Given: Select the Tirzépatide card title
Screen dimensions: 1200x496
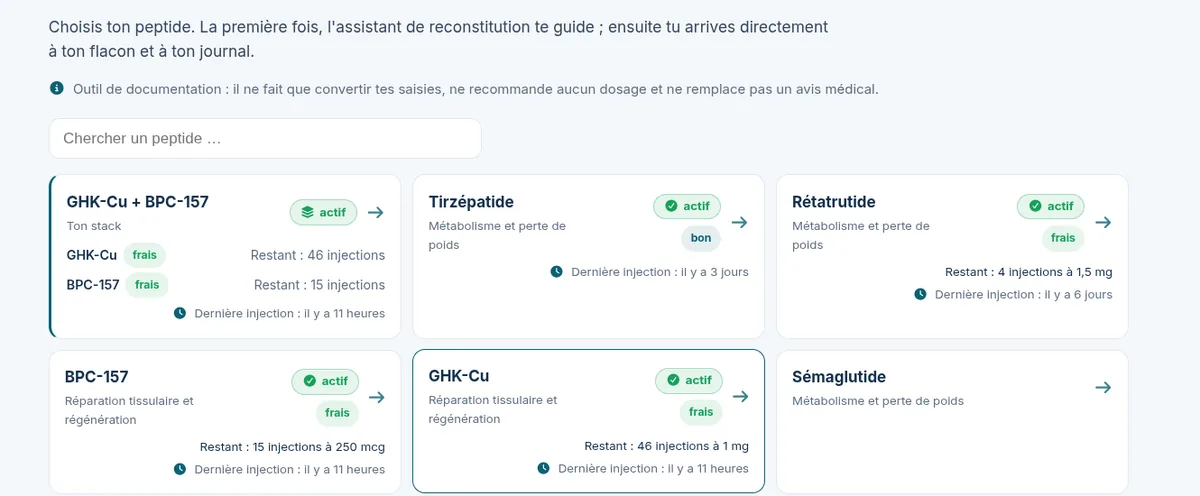Looking at the screenshot, I should pos(471,202).
